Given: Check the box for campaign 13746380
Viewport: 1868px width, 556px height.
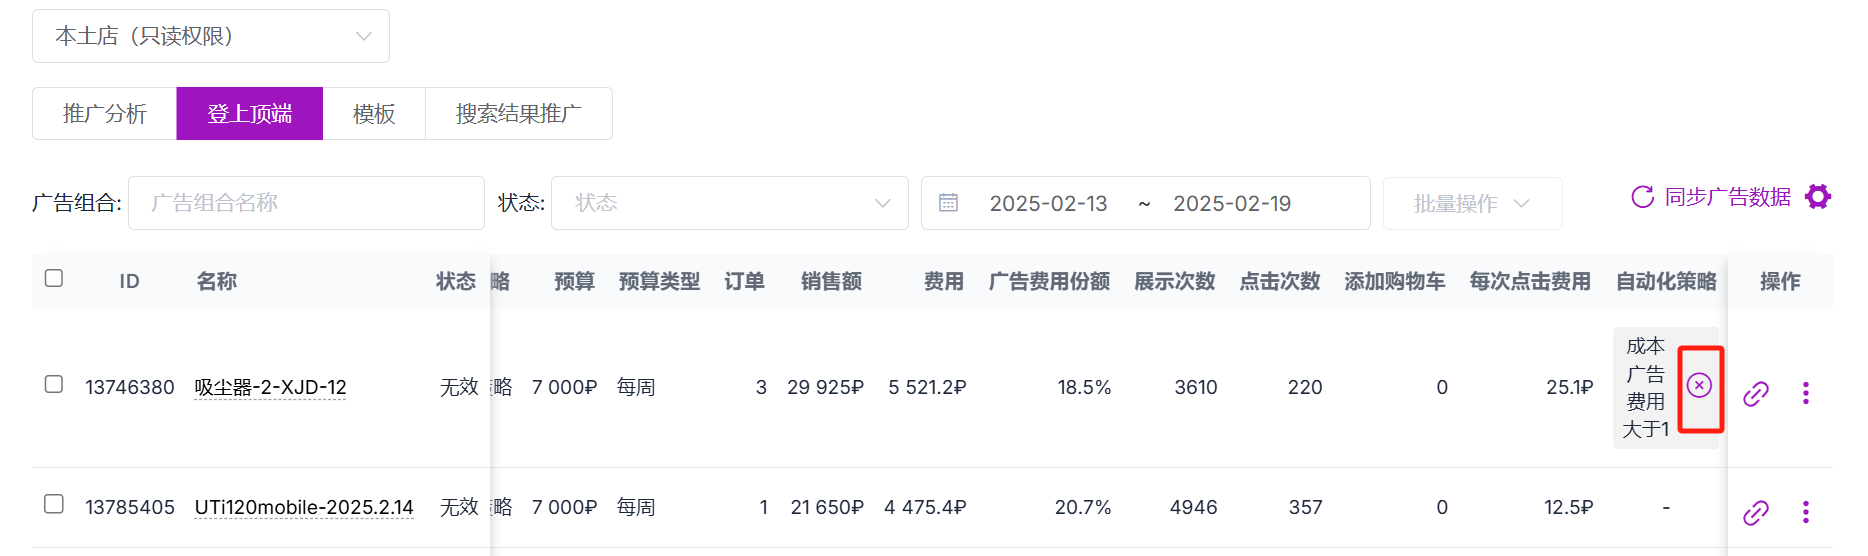Looking at the screenshot, I should pos(54,384).
